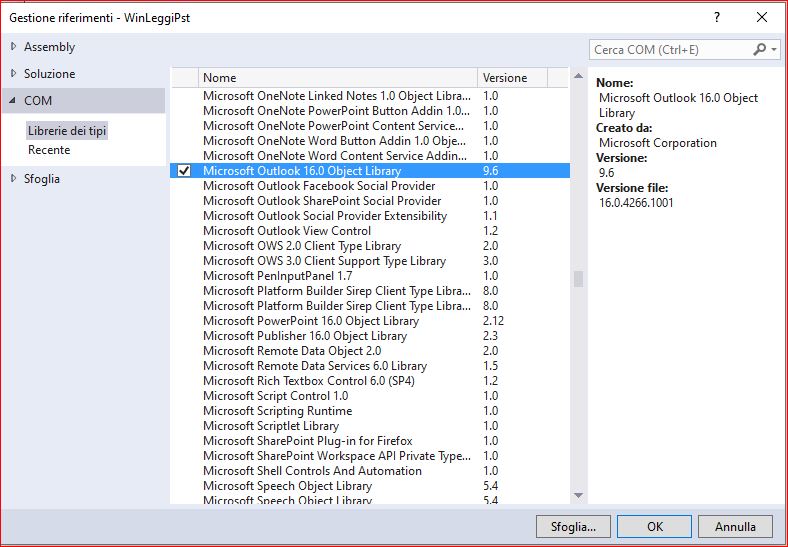Screen dimensions: 788x547
Task: Collapse the COM tree node
Action: pyautogui.click(x=13, y=101)
